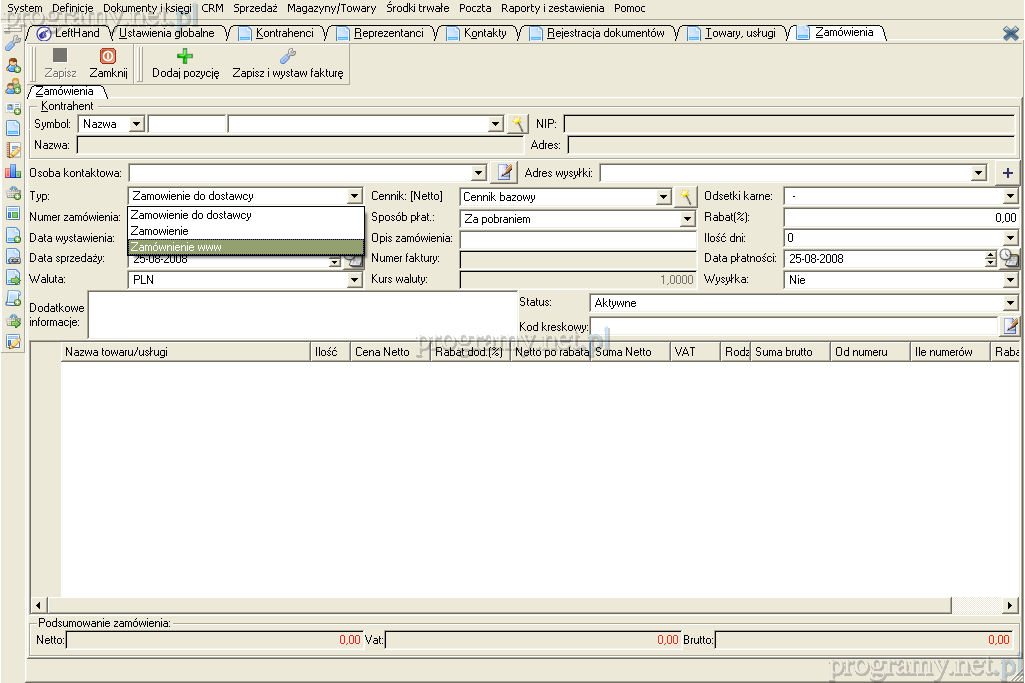
Task: Click the Zapisz i wystaw fakturę wrench icon
Action: [287, 57]
